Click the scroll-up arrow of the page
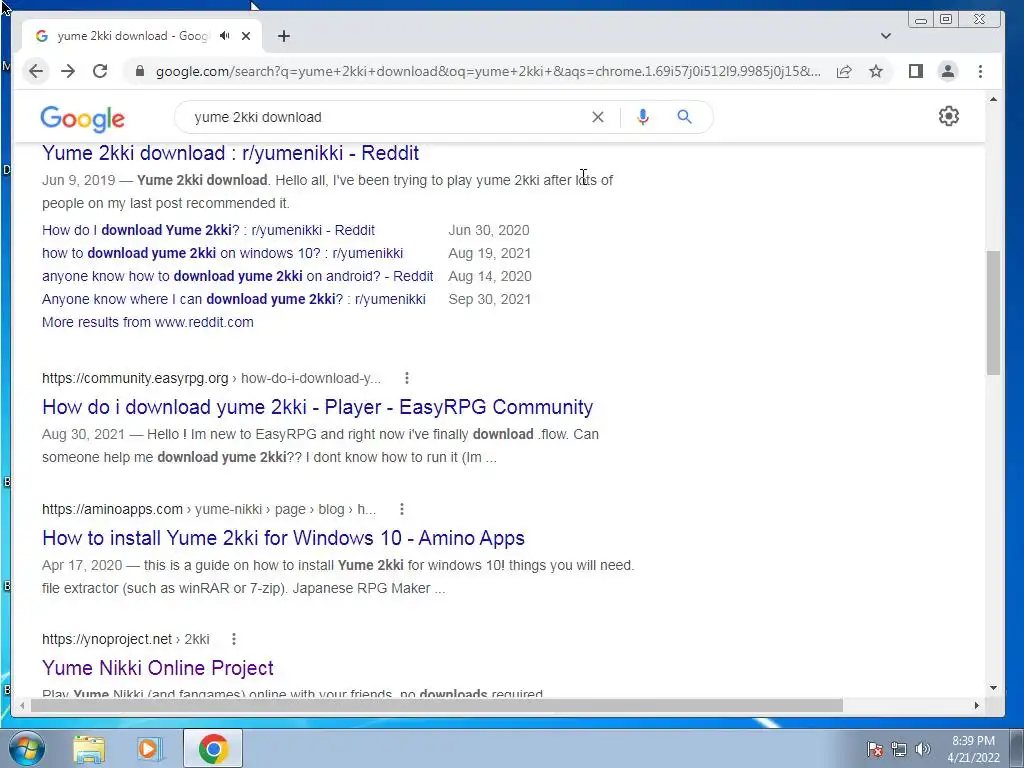Image resolution: width=1024 pixels, height=768 pixels. pos(993,100)
